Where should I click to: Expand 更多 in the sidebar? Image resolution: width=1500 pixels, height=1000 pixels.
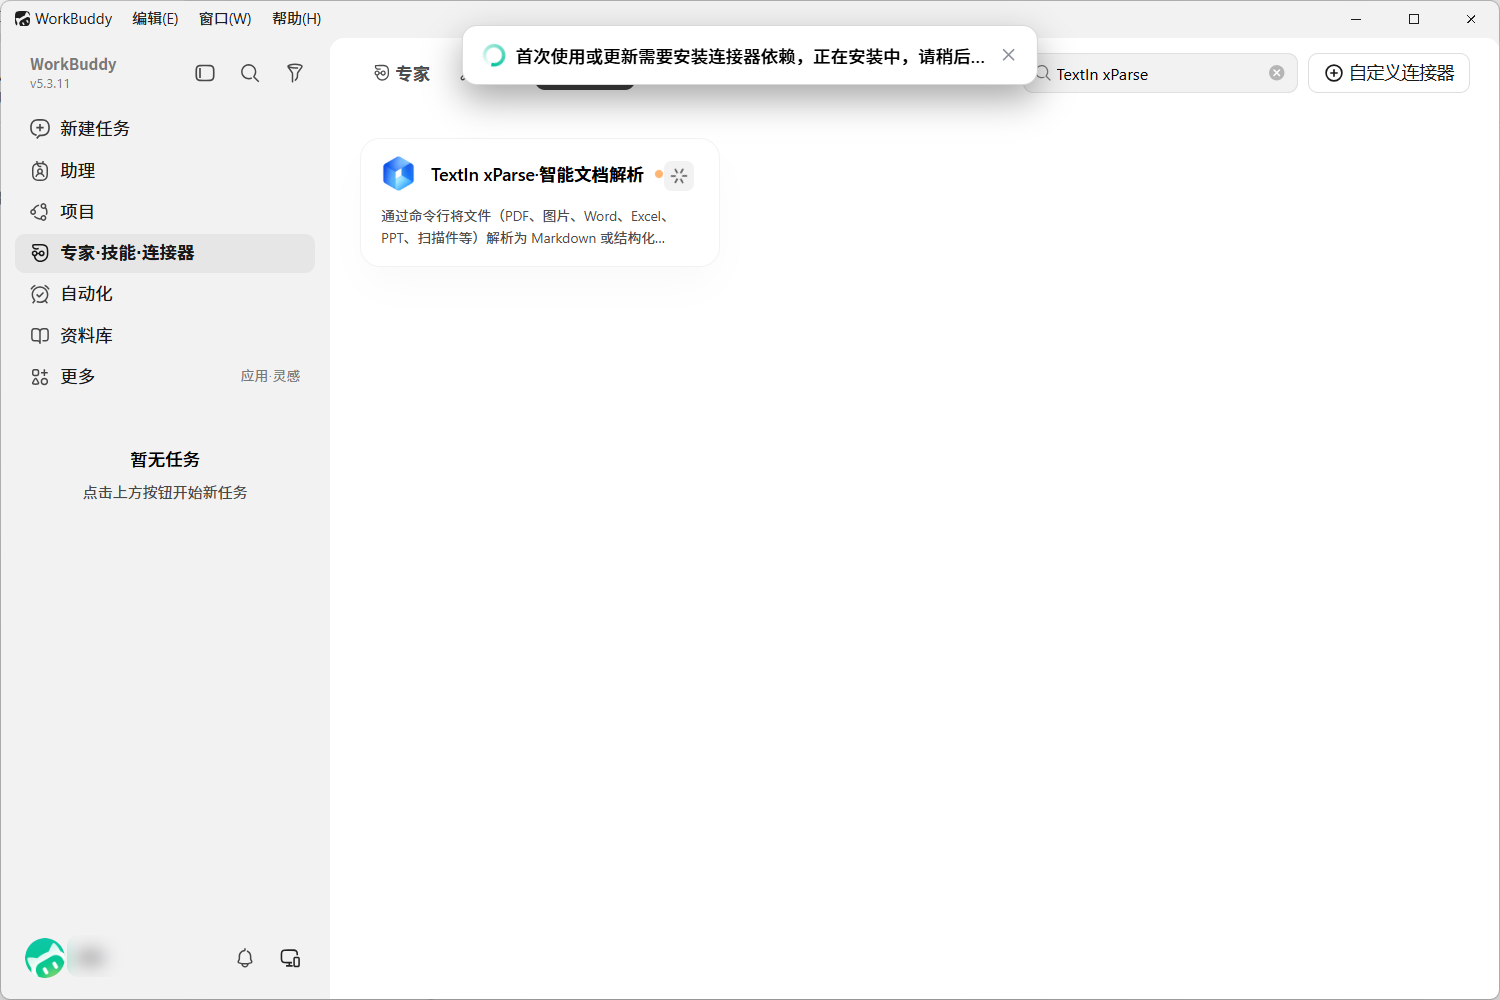pos(165,377)
